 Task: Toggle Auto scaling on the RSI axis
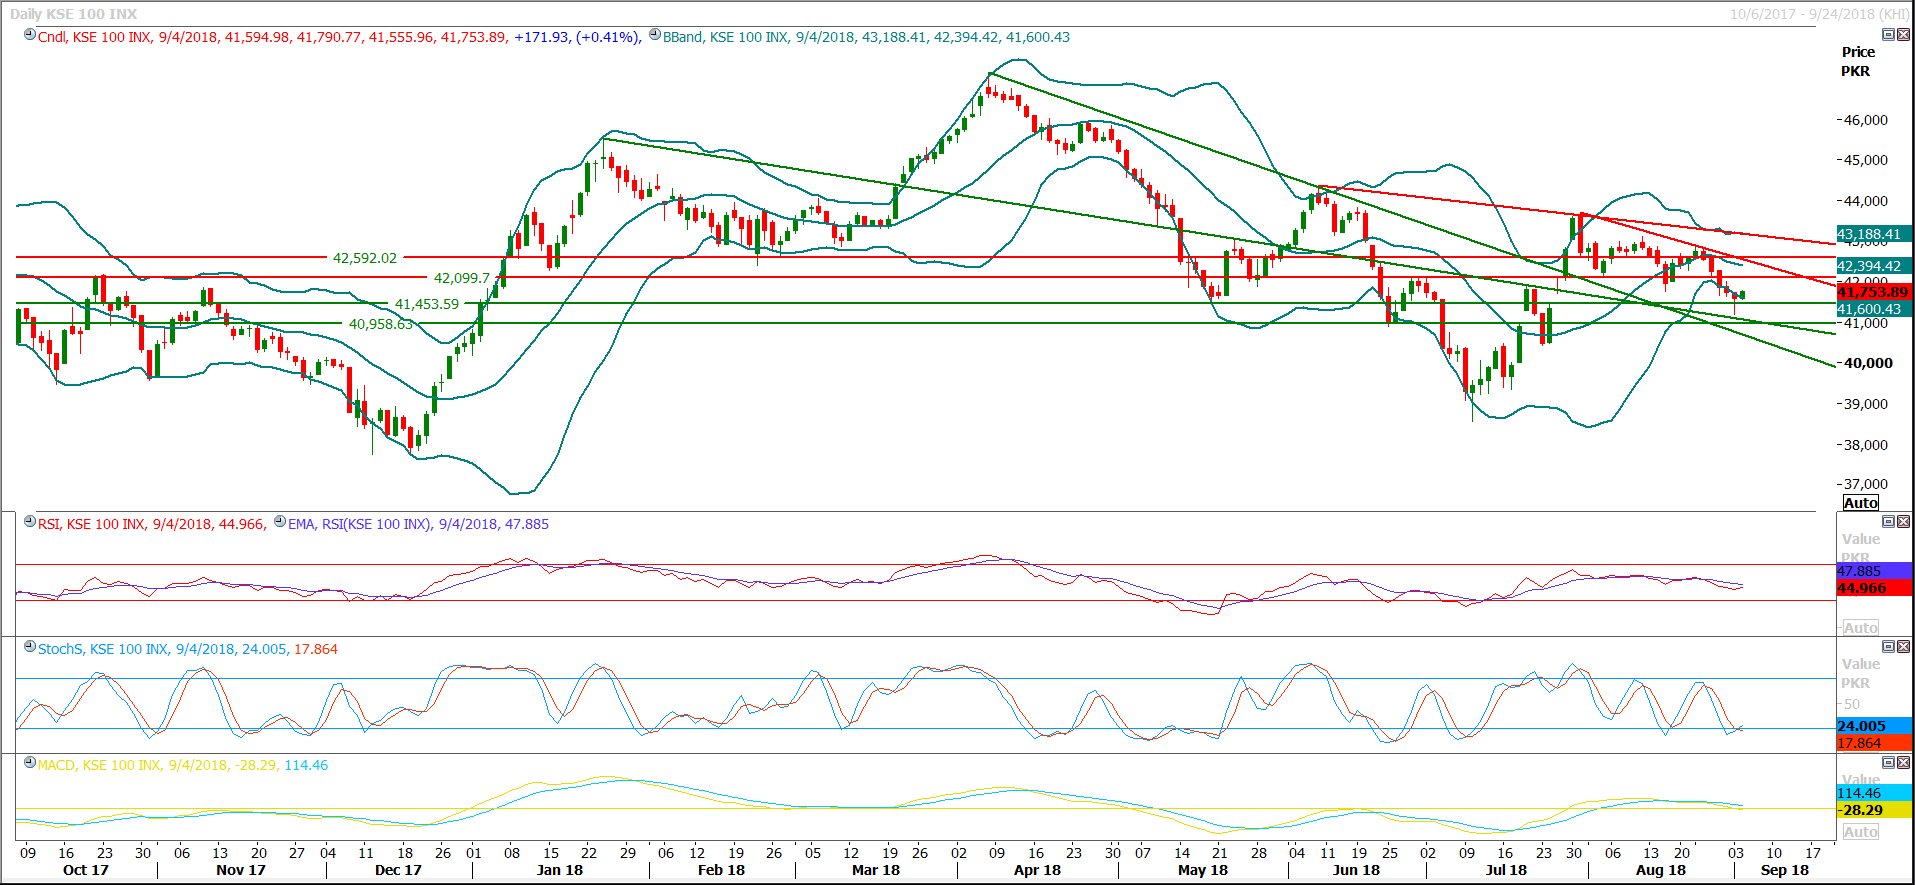click(1860, 628)
